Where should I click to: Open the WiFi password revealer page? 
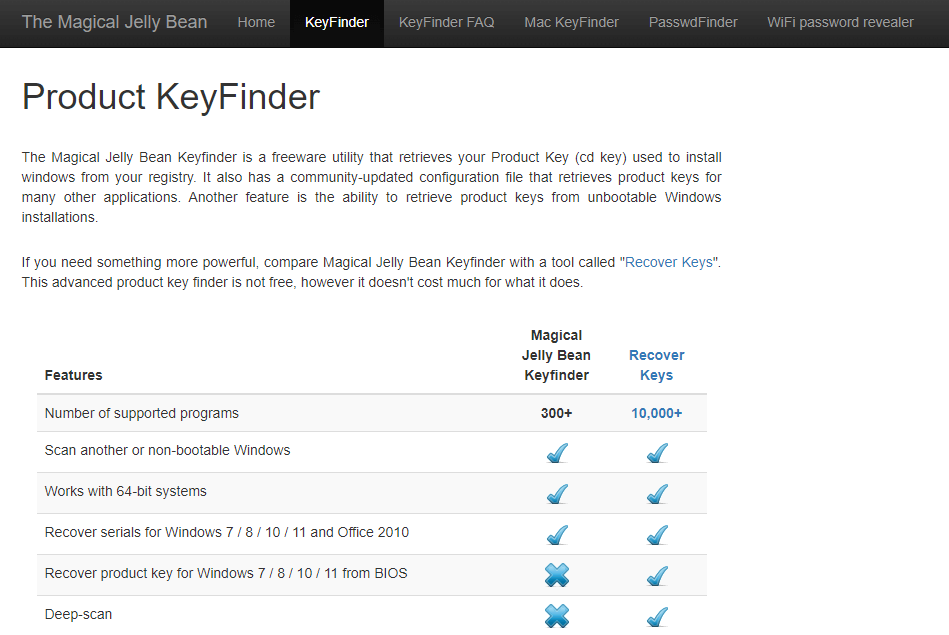click(840, 22)
